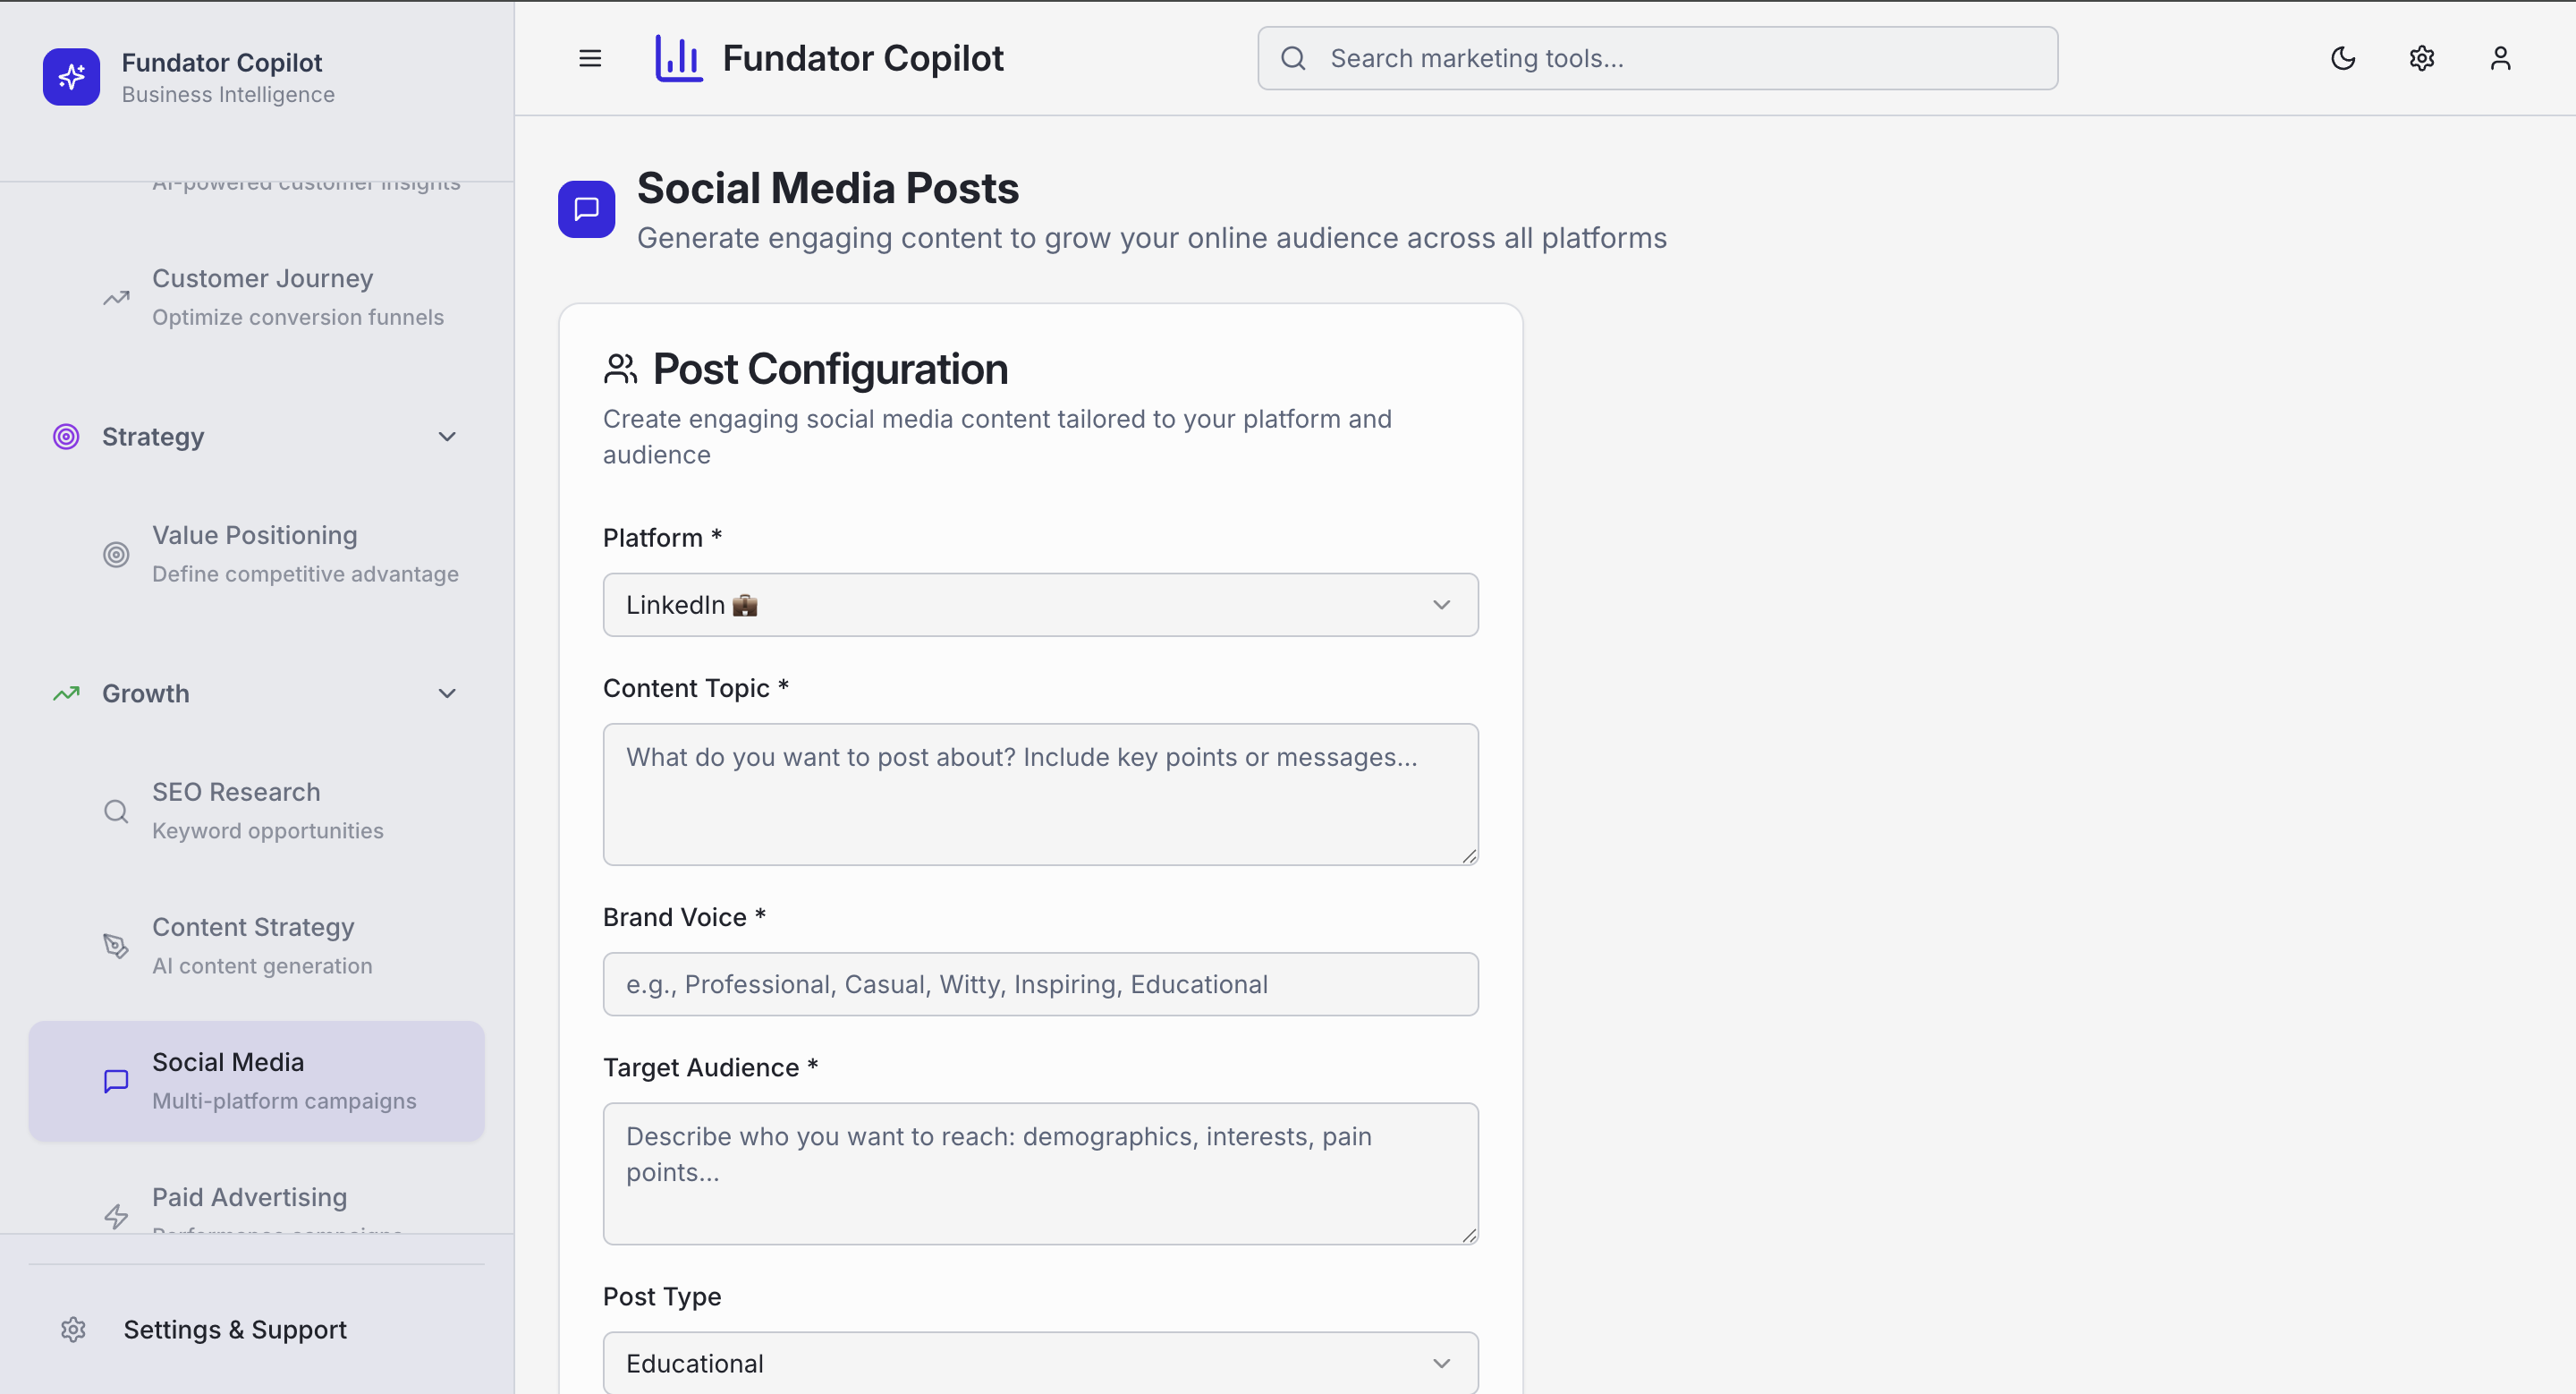This screenshot has width=2576, height=1394.
Task: Open settings via the header gear icon
Action: [x=2421, y=58]
